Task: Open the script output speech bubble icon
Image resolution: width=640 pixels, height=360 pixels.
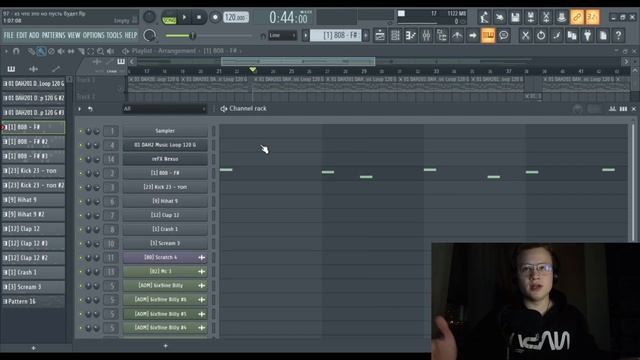Action: (504, 36)
